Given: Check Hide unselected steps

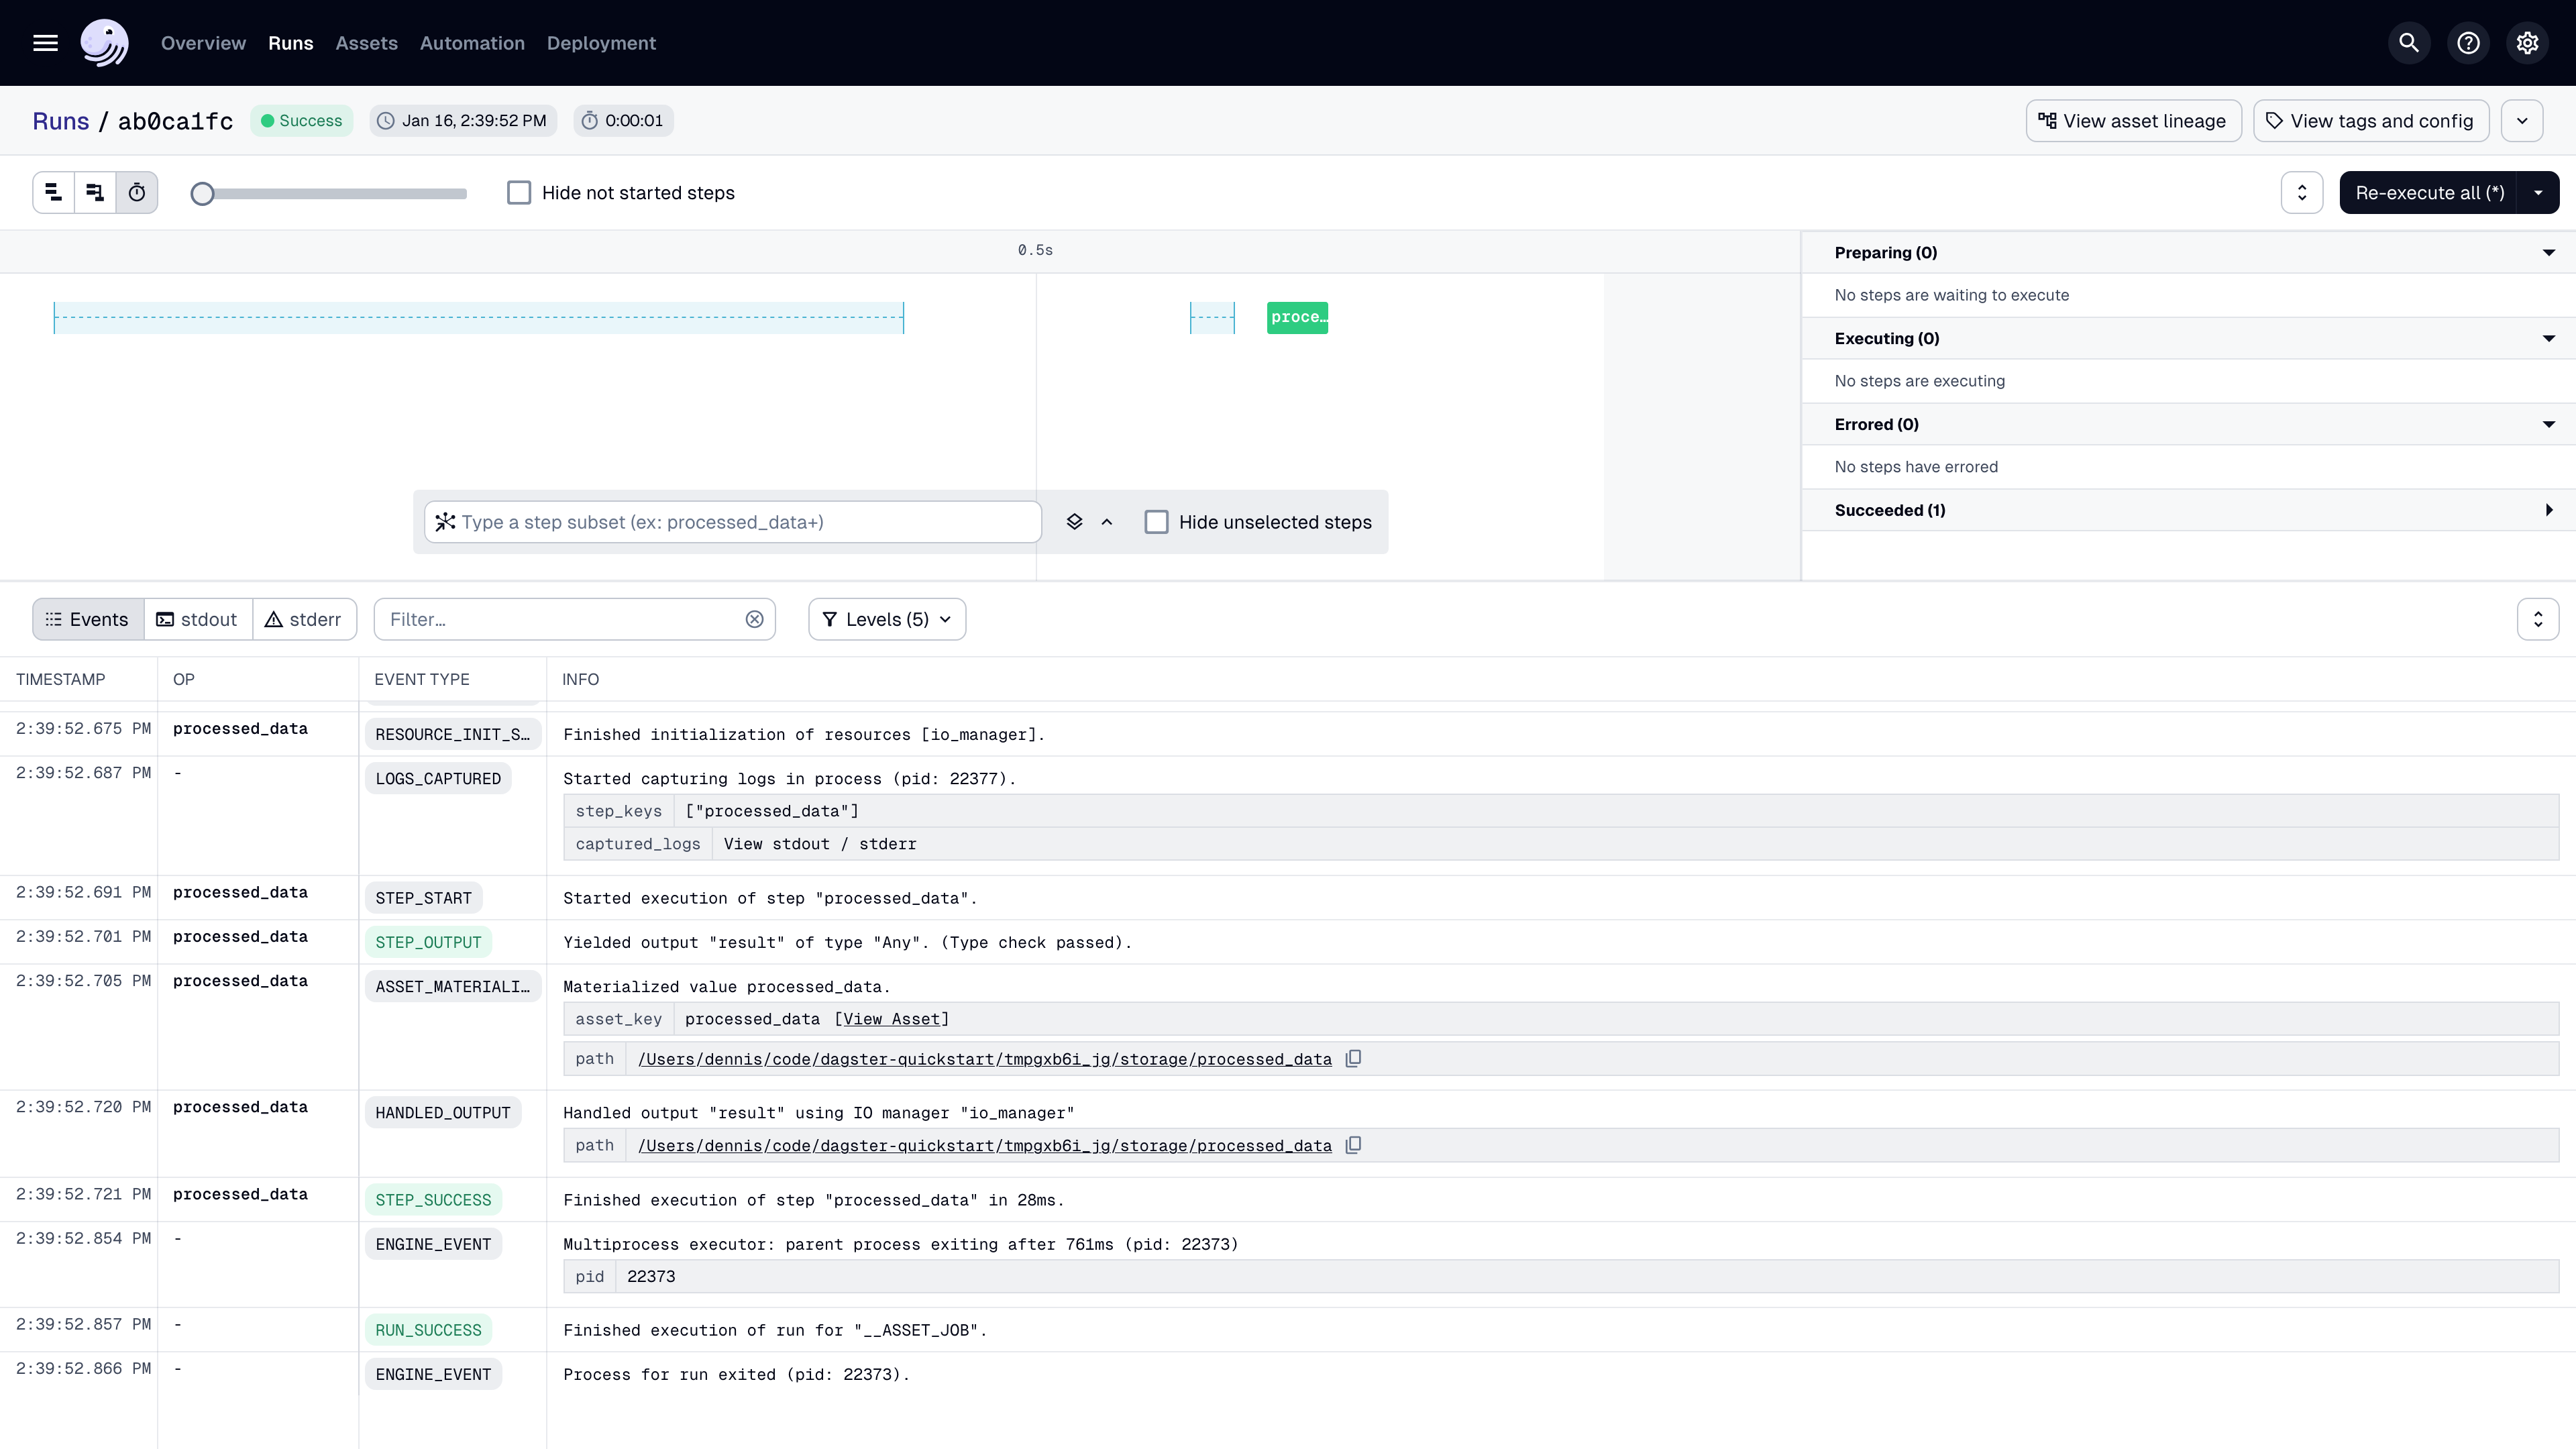Looking at the screenshot, I should pos(1156,522).
